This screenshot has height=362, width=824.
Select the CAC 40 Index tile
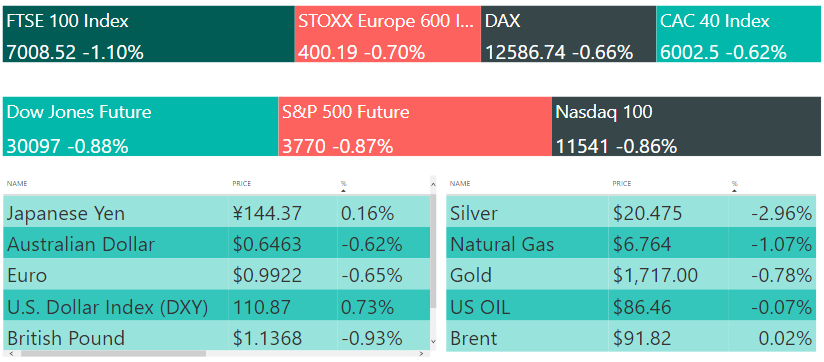pos(738,34)
